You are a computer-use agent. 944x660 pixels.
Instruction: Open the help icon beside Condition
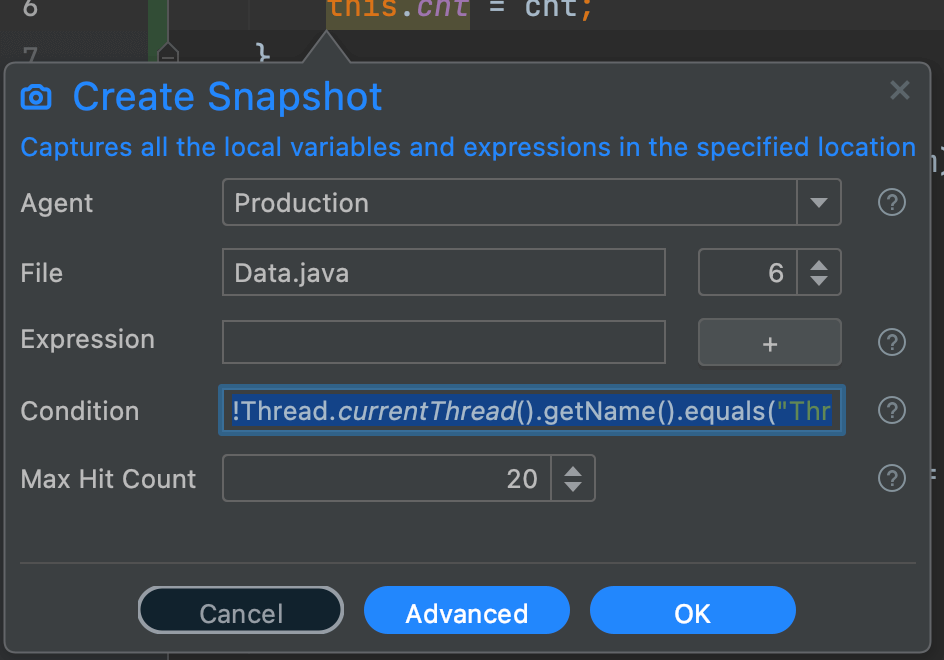[891, 411]
